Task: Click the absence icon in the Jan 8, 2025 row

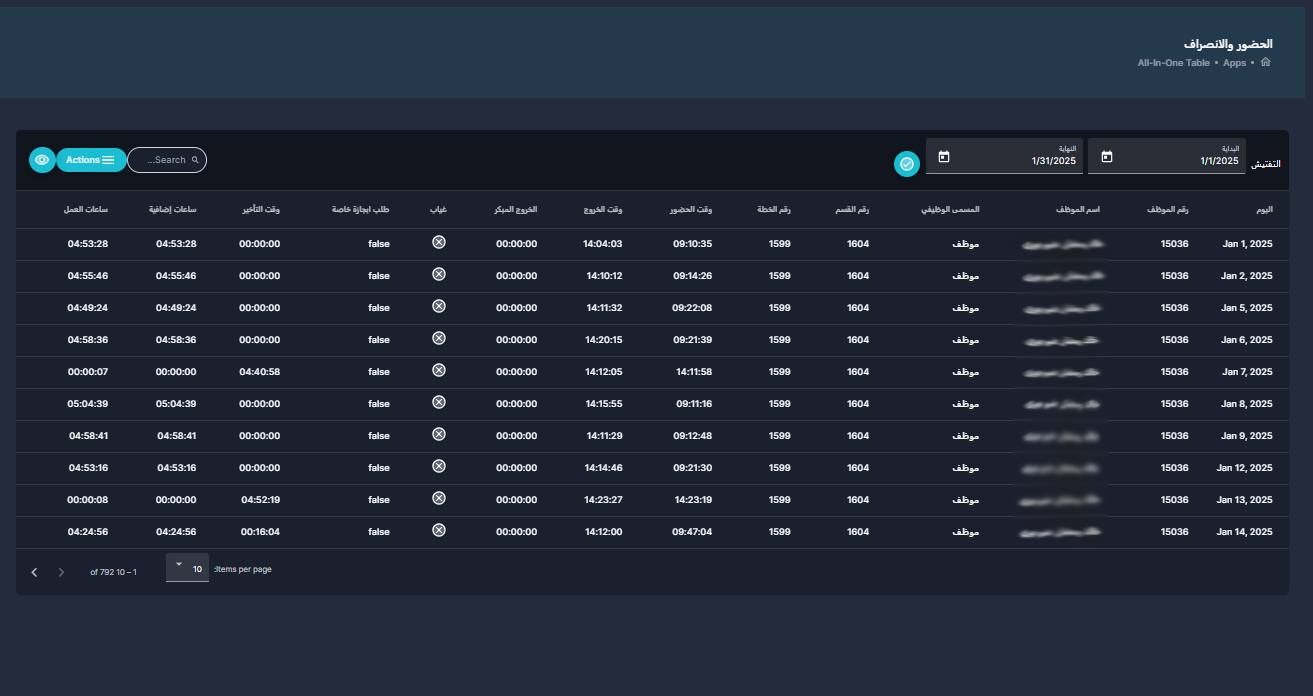Action: tap(439, 402)
